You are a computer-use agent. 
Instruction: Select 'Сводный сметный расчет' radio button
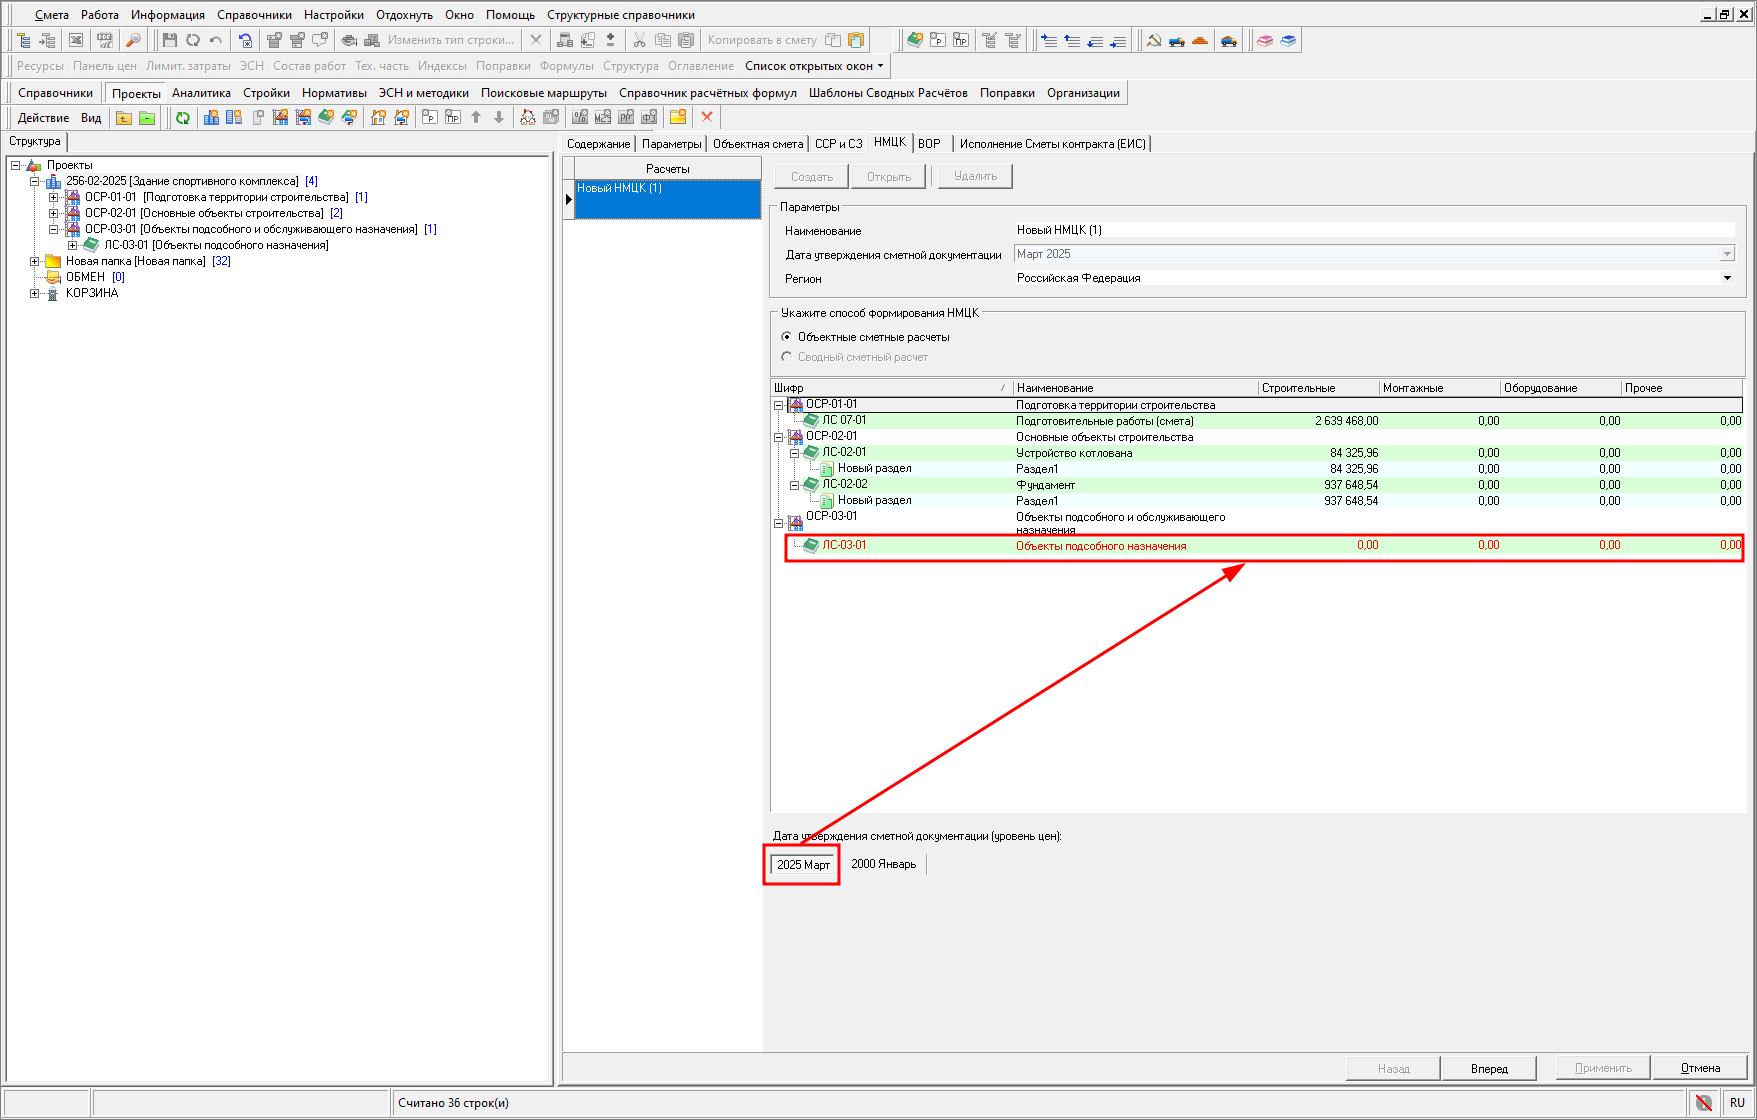(787, 357)
